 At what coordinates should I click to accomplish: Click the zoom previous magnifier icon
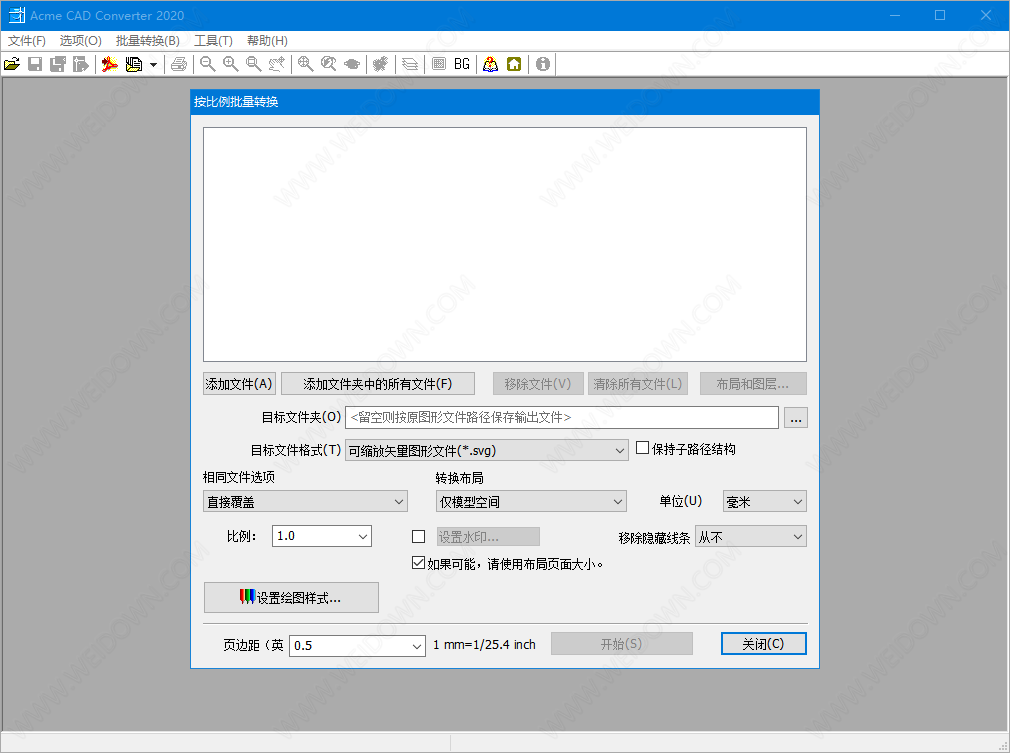point(329,64)
